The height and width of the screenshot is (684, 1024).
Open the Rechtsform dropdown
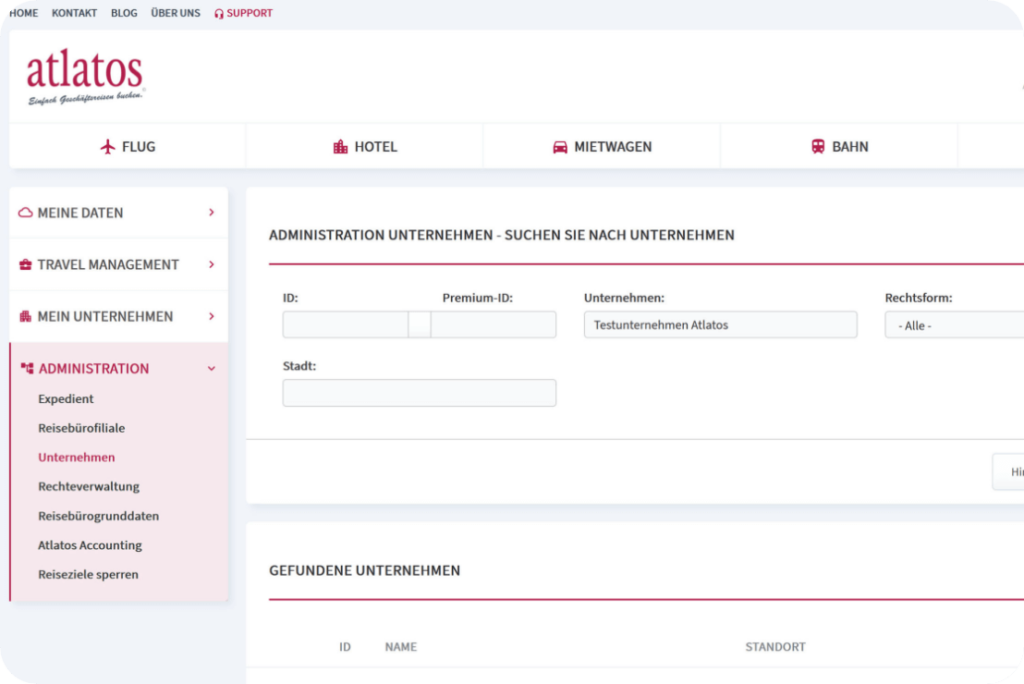coord(954,325)
